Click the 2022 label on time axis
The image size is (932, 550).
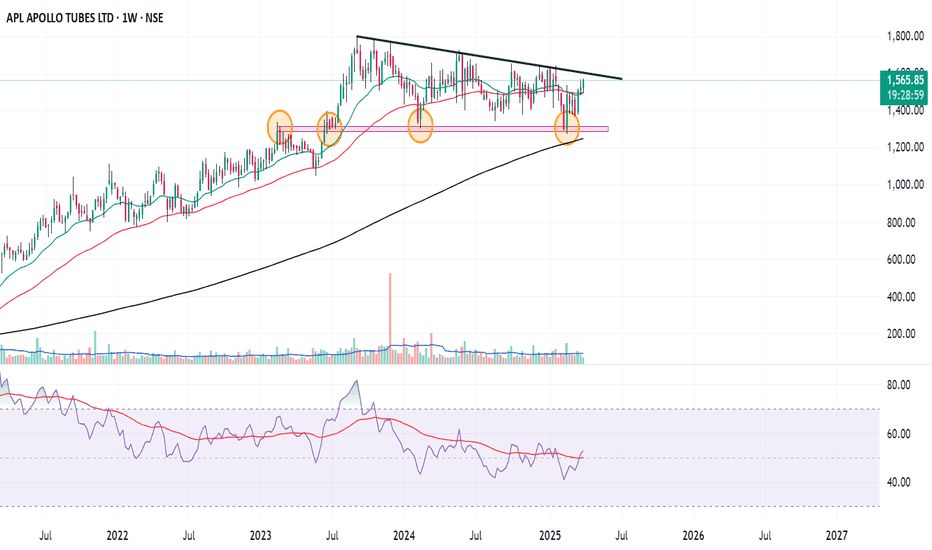click(x=117, y=536)
